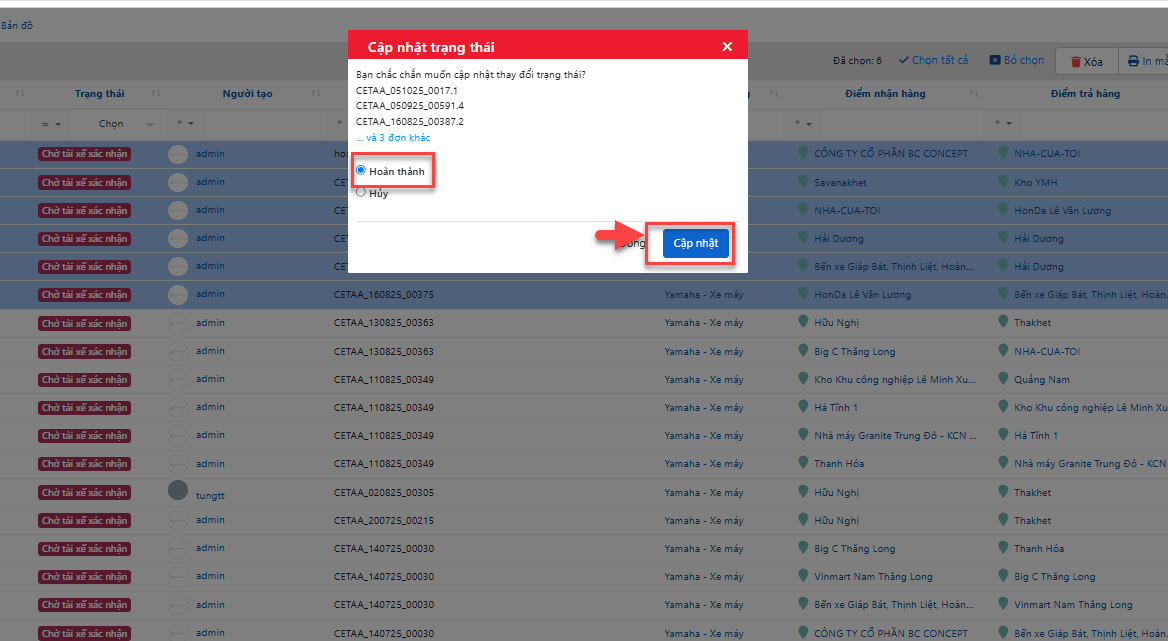Open the "*" filter dropdown under Người tạo
The width and height of the screenshot is (1168, 641).
[185, 124]
